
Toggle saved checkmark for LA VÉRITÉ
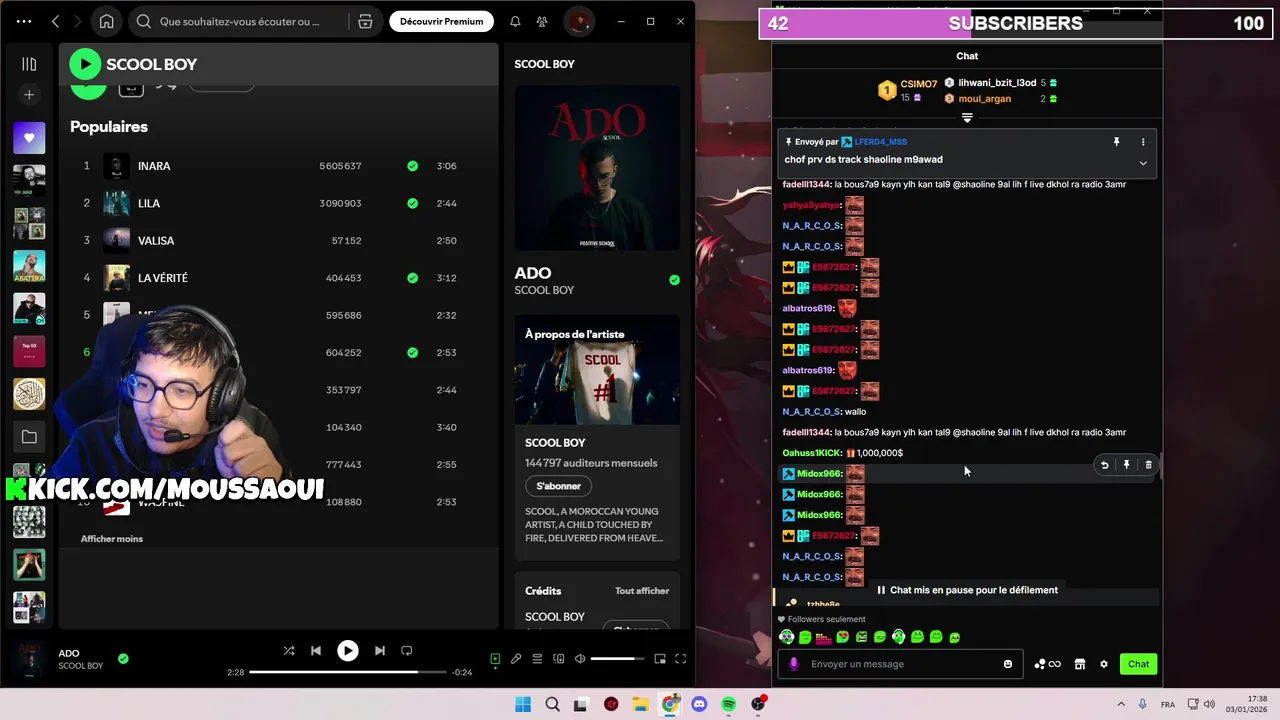click(412, 278)
